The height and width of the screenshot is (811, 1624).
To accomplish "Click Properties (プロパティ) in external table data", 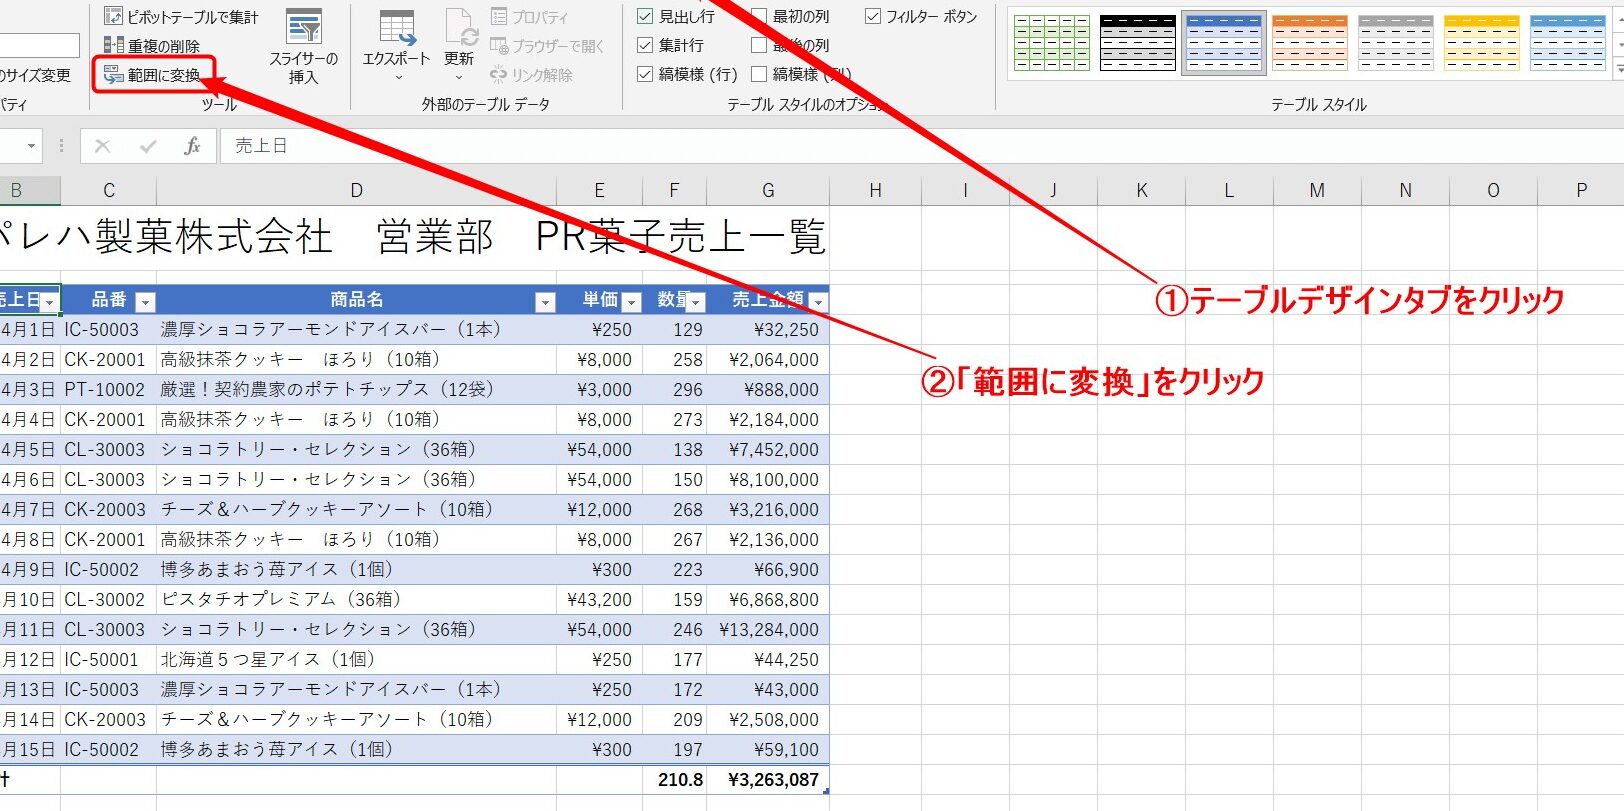I will [530, 17].
